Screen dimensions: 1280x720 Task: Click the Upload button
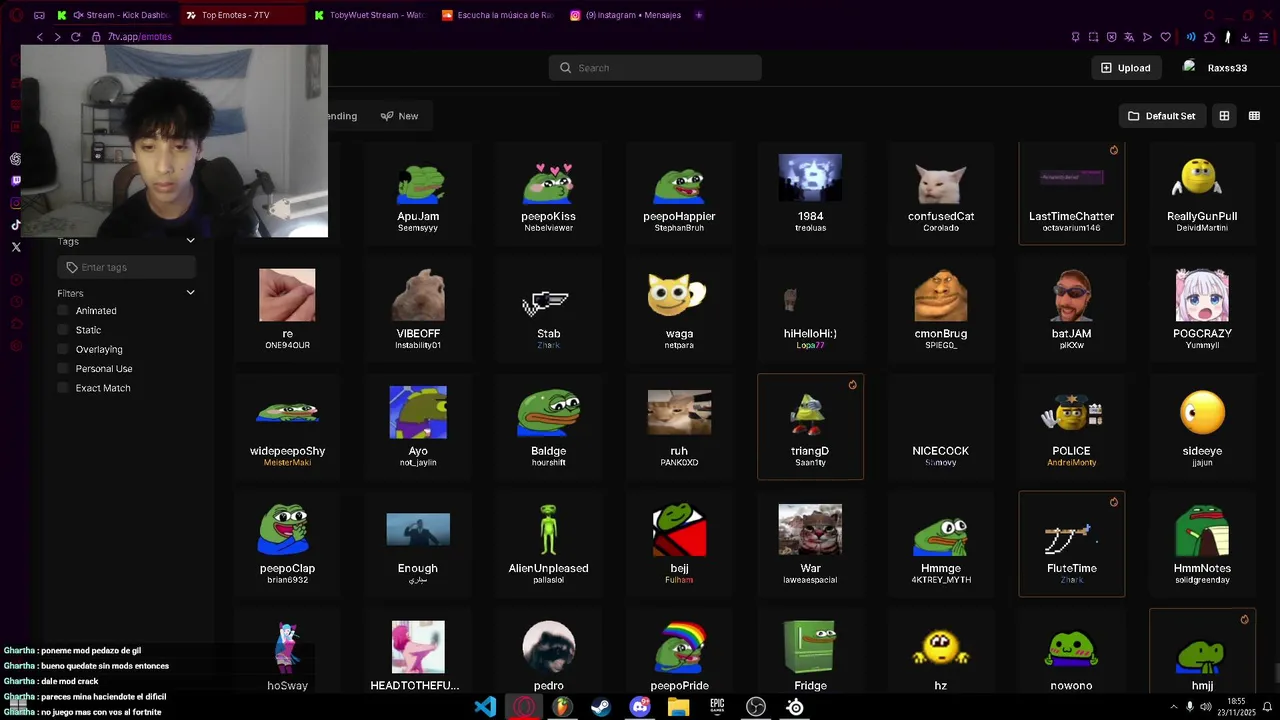pos(1126,68)
